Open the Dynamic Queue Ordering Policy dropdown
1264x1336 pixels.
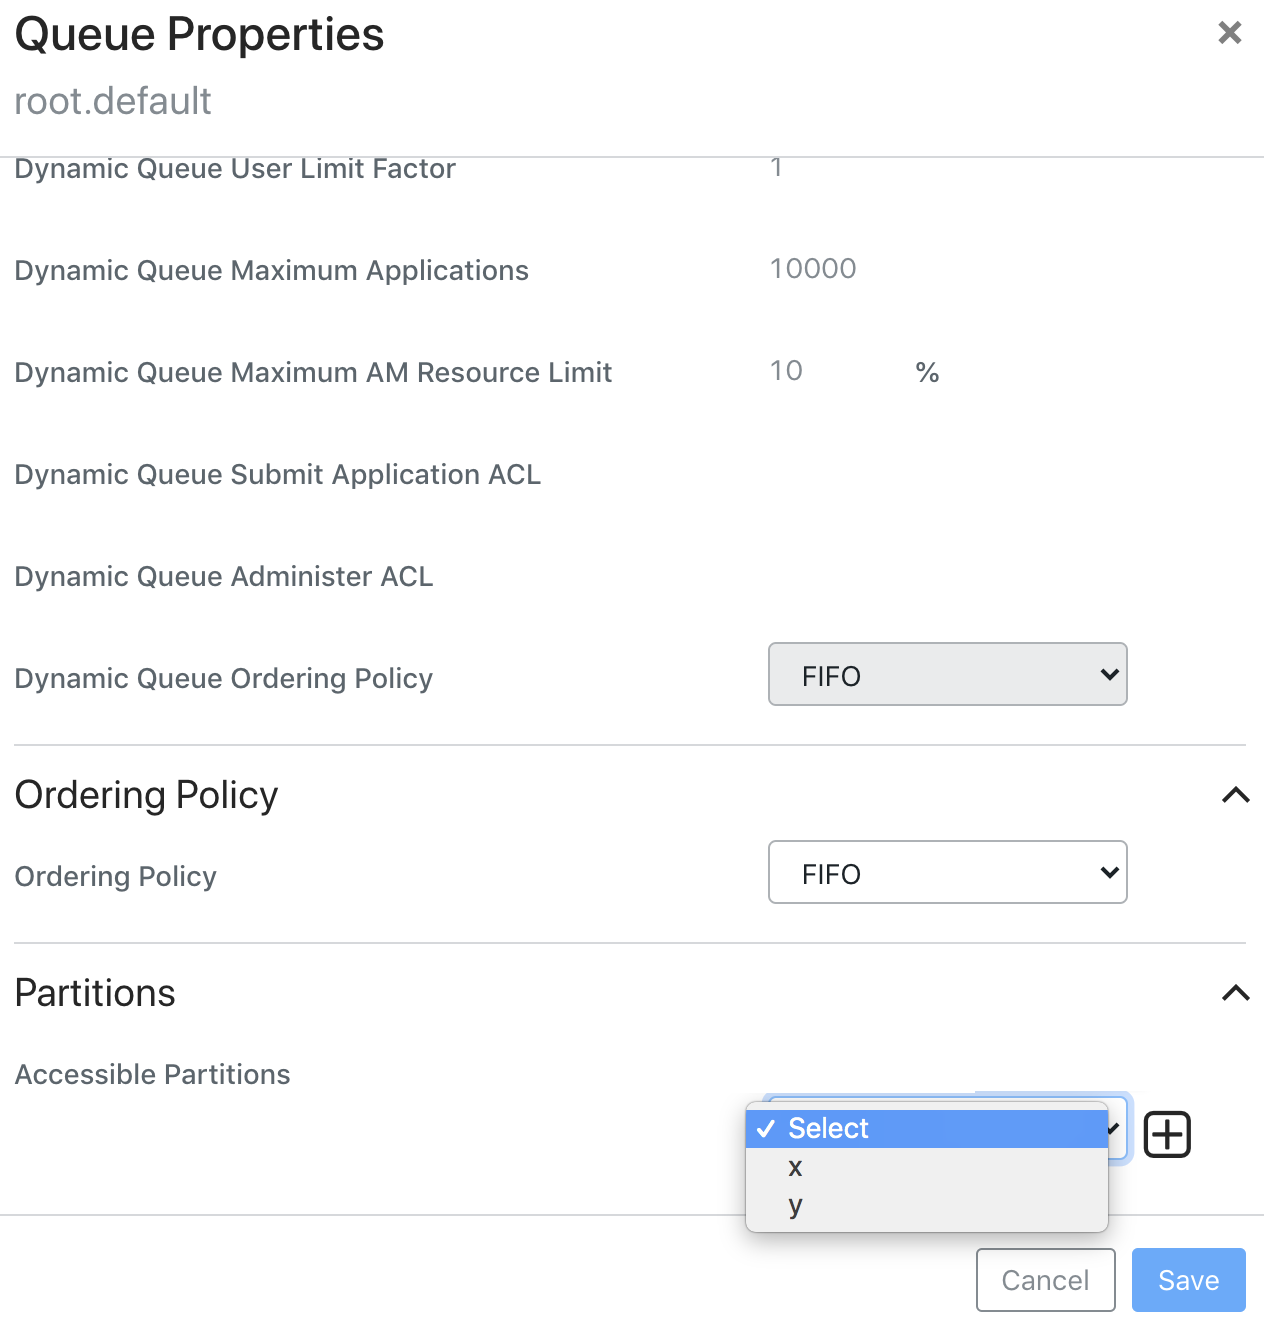tap(947, 675)
